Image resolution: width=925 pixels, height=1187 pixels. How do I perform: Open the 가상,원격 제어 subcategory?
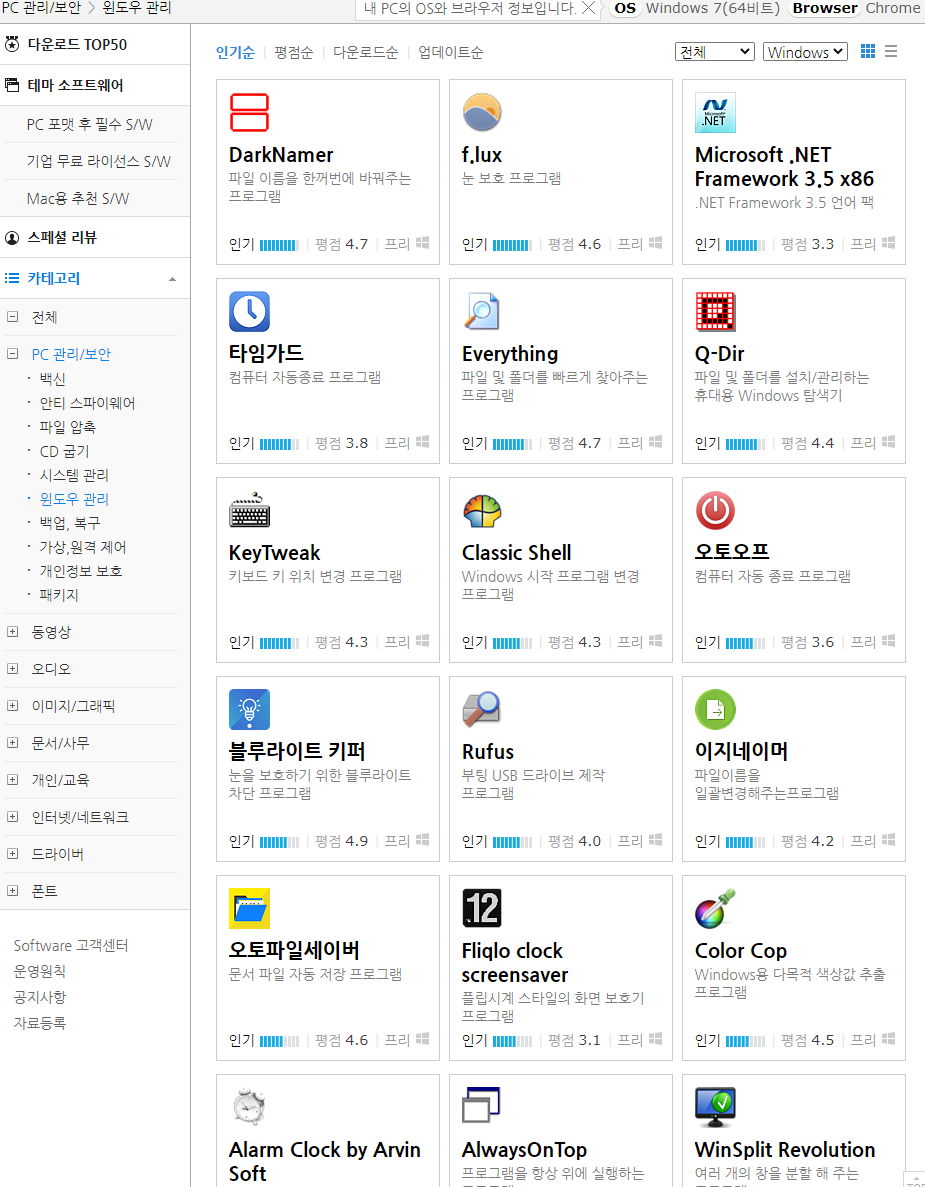83,547
